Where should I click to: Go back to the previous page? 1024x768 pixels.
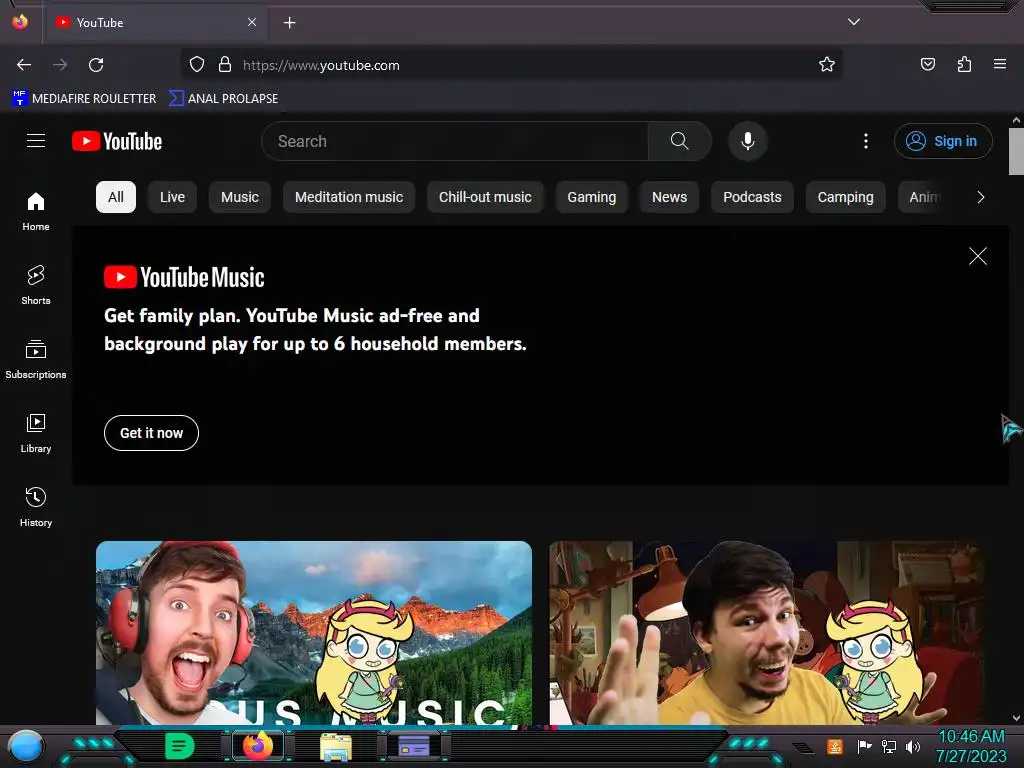24,65
